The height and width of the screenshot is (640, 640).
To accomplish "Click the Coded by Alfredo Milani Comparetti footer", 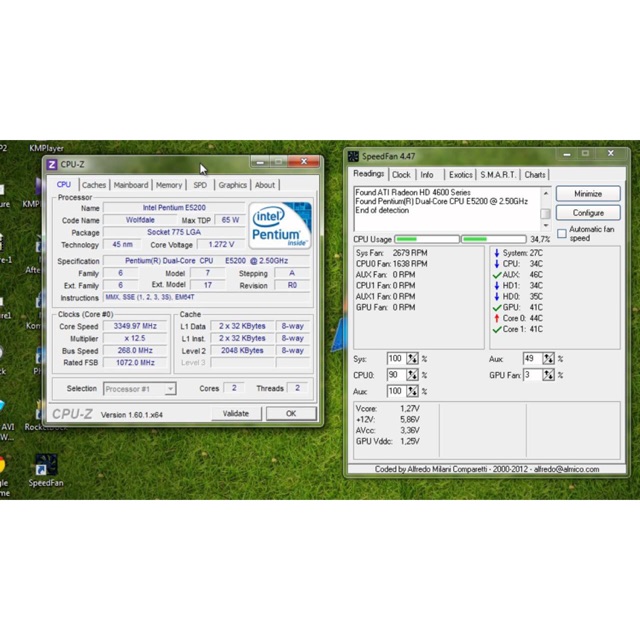I will tap(487, 469).
